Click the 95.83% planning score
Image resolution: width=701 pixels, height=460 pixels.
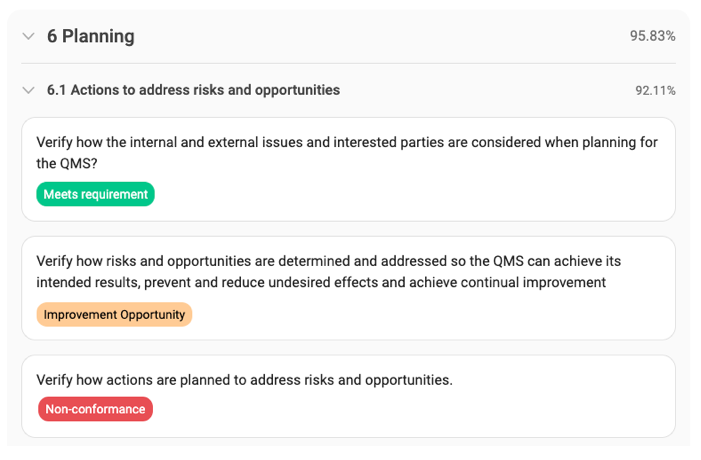(652, 36)
